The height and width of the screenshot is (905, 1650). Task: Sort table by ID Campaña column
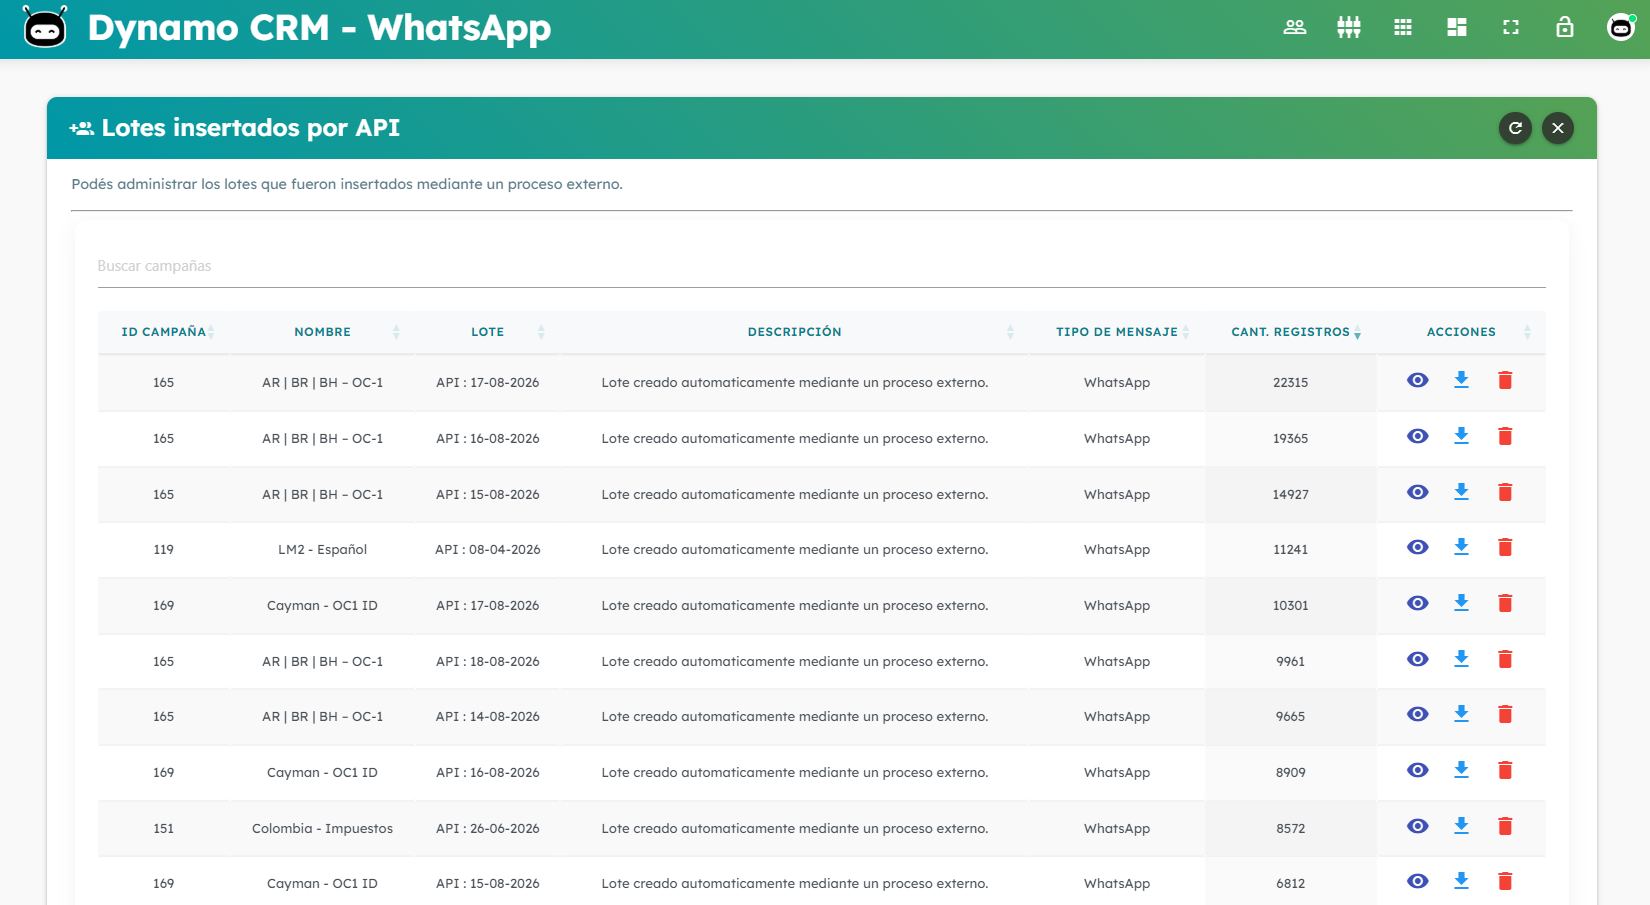click(x=164, y=332)
